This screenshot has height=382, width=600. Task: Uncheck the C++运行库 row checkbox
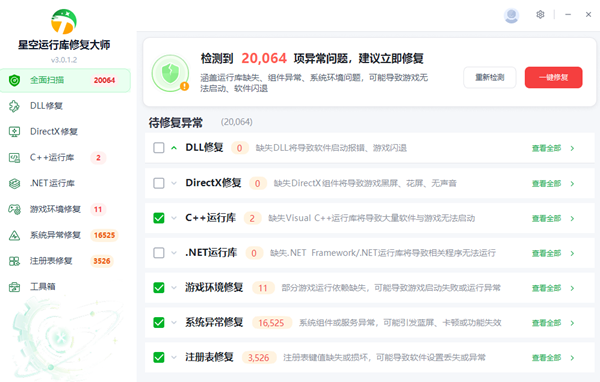point(159,218)
